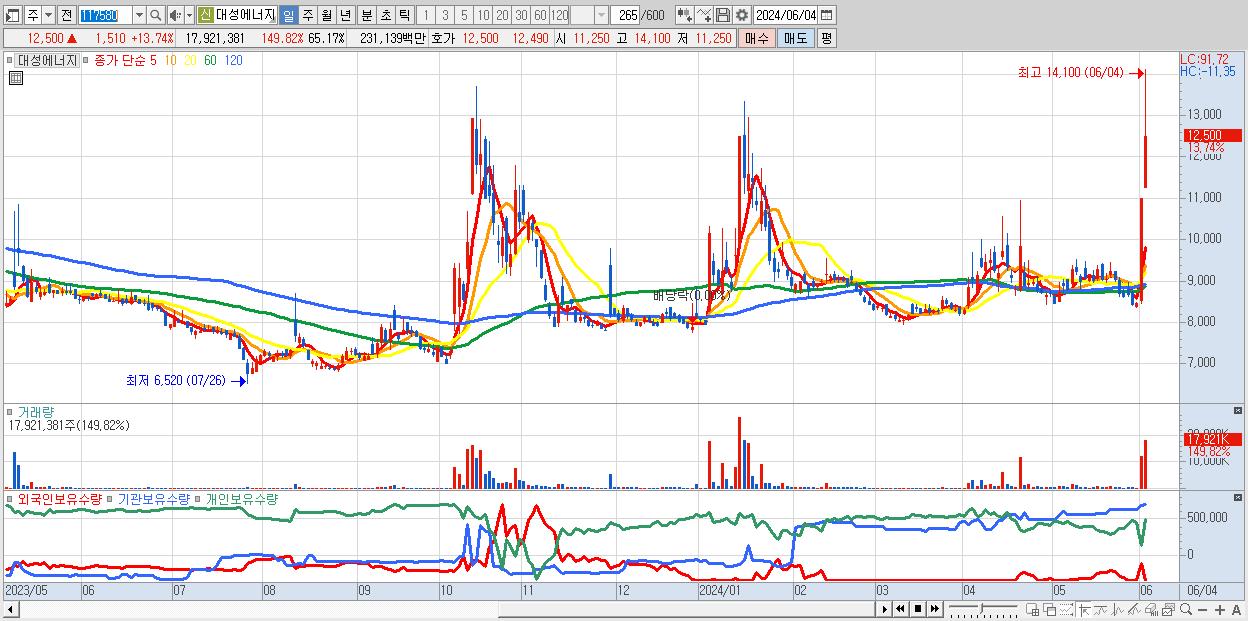Click the zigzag wave analysis icon
The width and height of the screenshot is (1248, 621).
pos(1118,610)
